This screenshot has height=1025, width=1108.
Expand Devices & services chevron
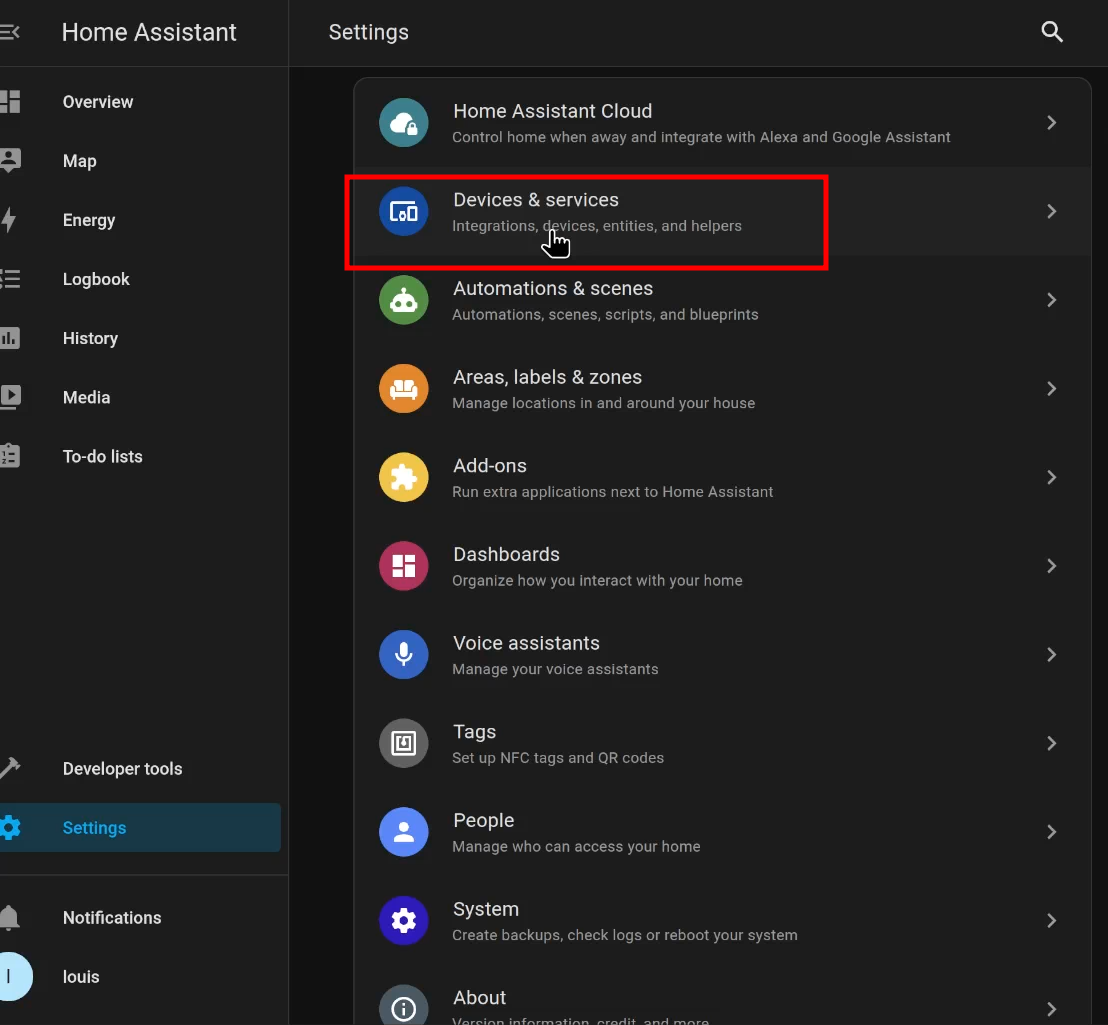(x=1051, y=211)
